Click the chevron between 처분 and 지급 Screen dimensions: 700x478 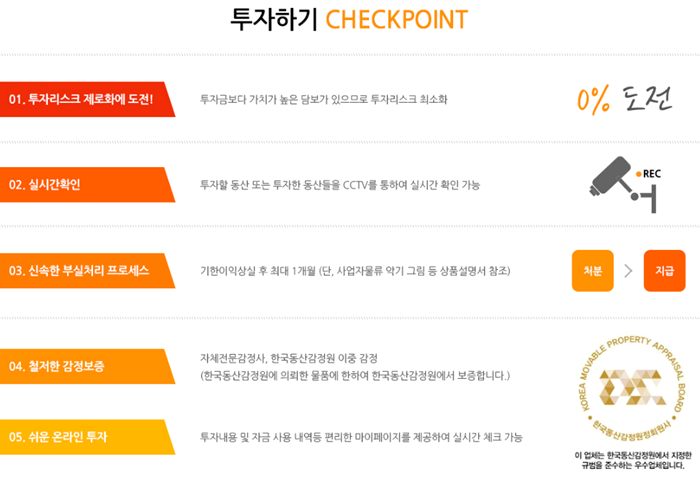click(x=628, y=270)
